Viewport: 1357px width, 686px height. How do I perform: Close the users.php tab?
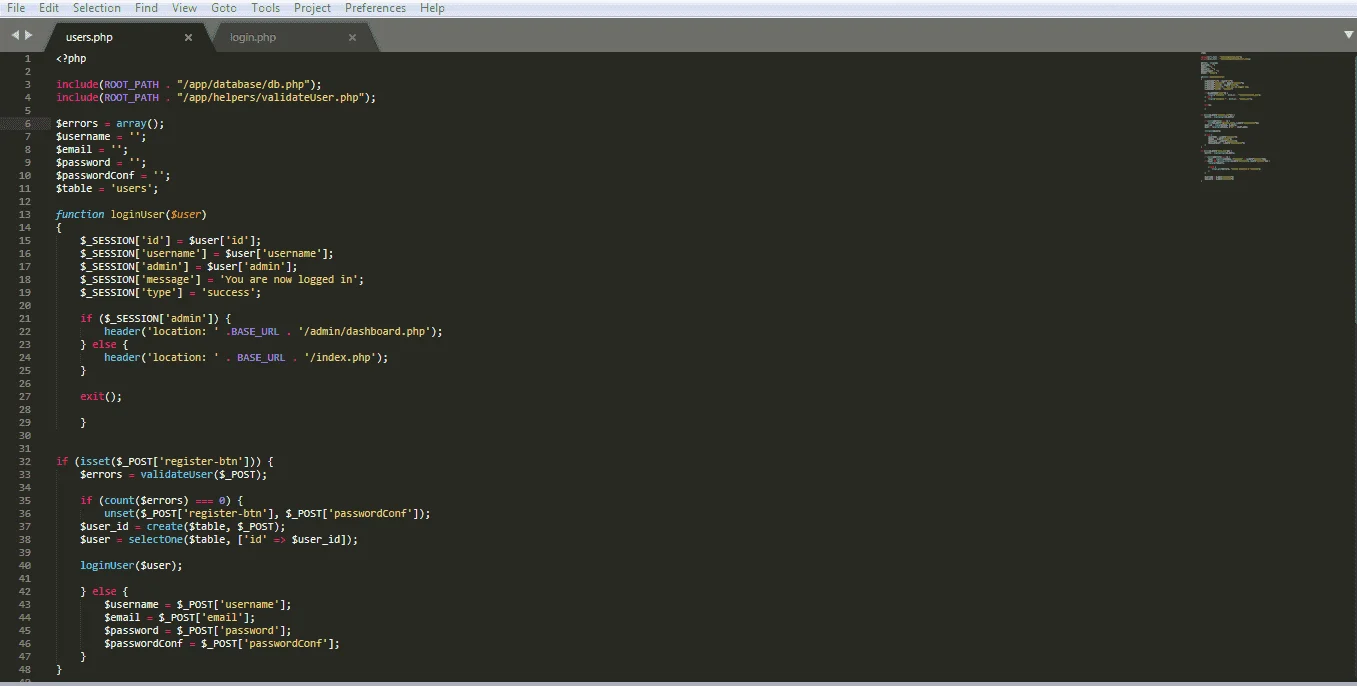[x=188, y=38]
